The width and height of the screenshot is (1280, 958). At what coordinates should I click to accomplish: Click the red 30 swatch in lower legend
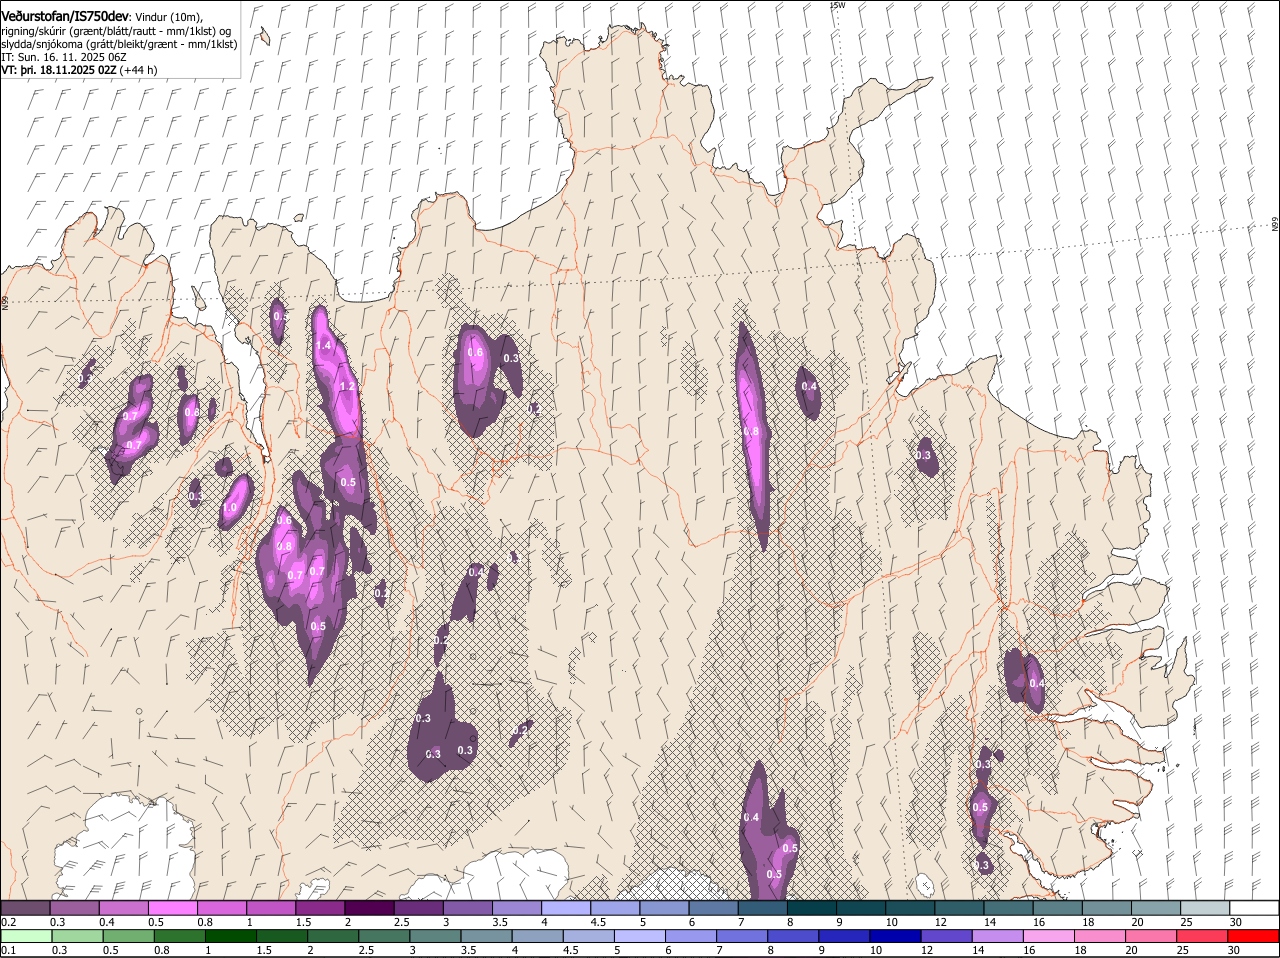[1253, 937]
